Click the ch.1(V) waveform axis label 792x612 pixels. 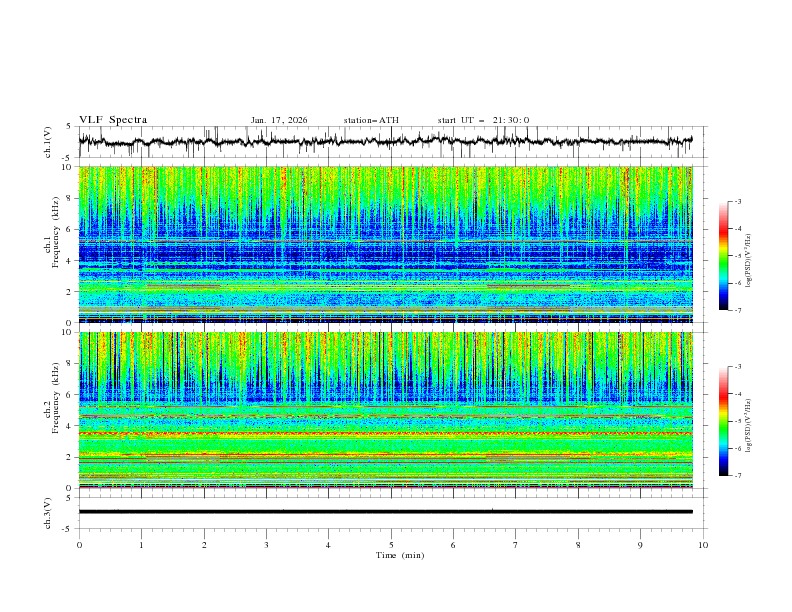[48, 142]
